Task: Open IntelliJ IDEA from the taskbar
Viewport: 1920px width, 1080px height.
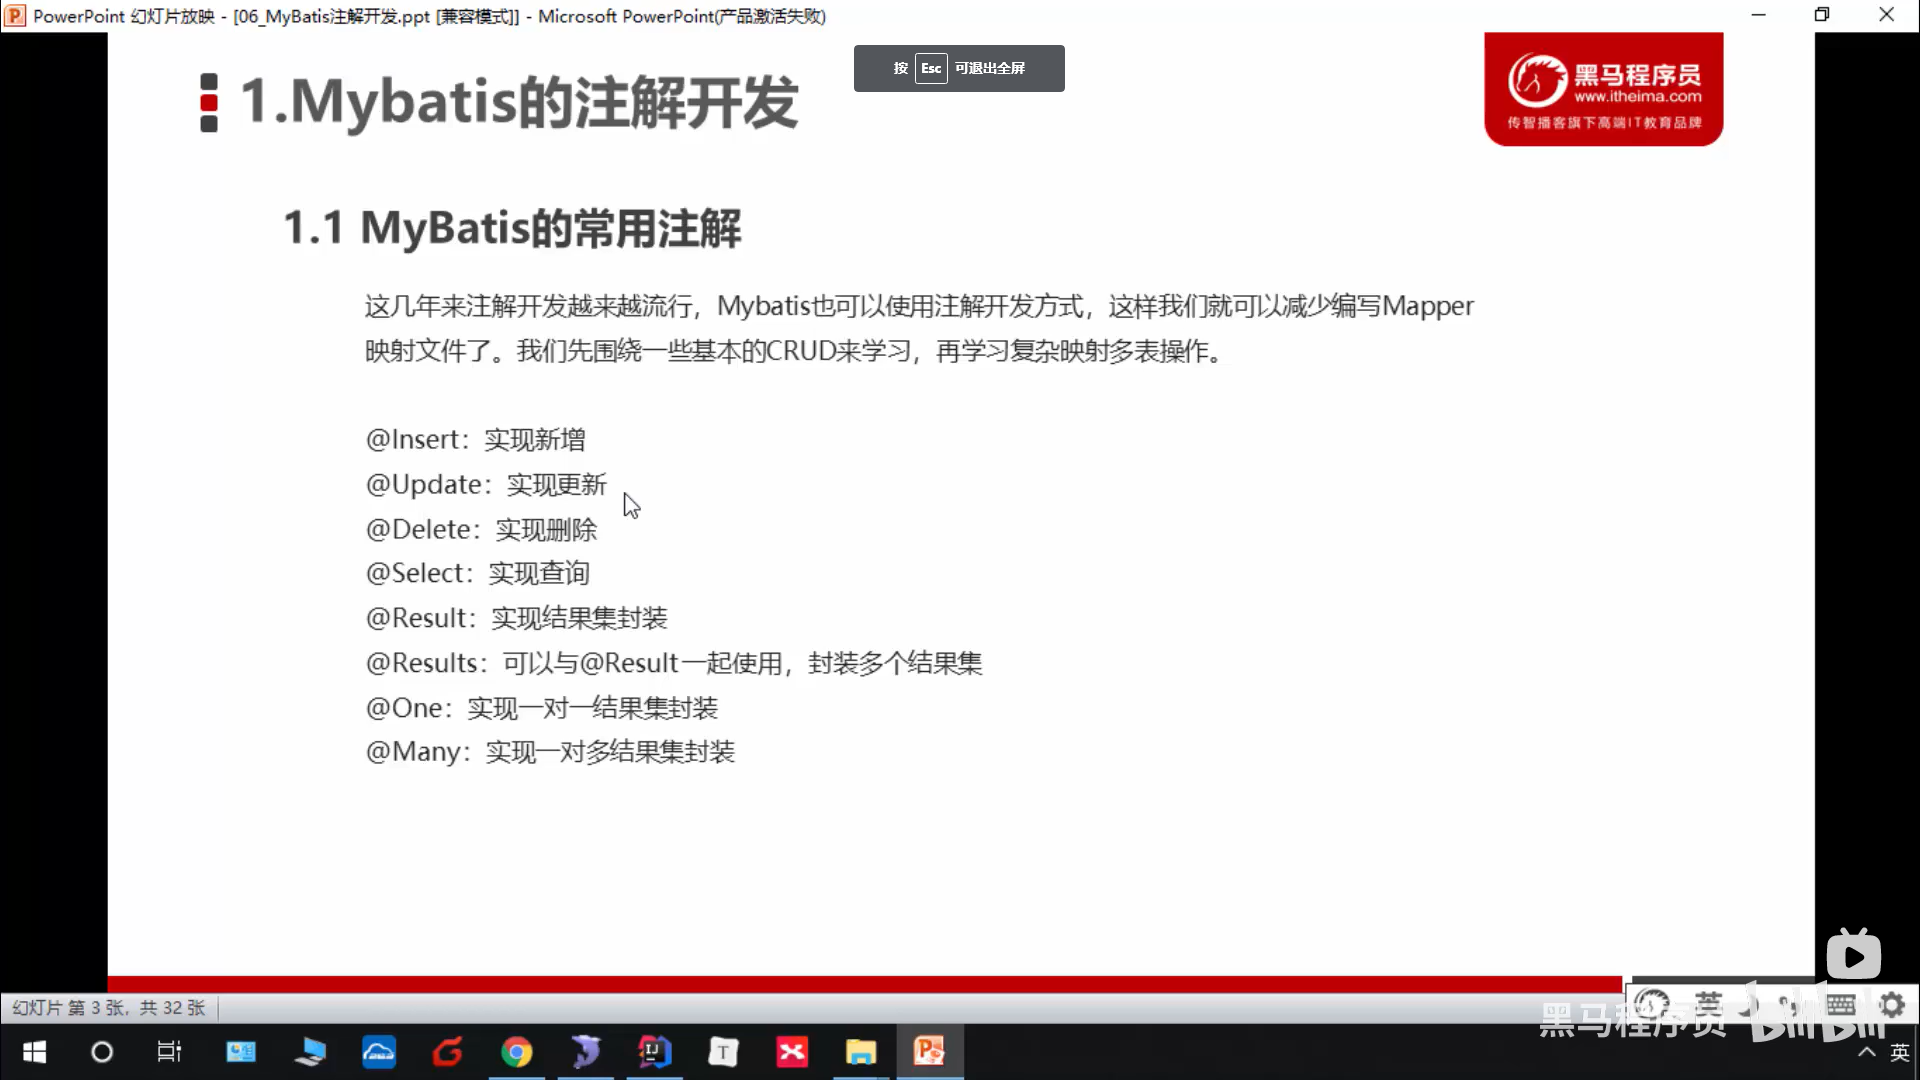Action: [654, 1052]
